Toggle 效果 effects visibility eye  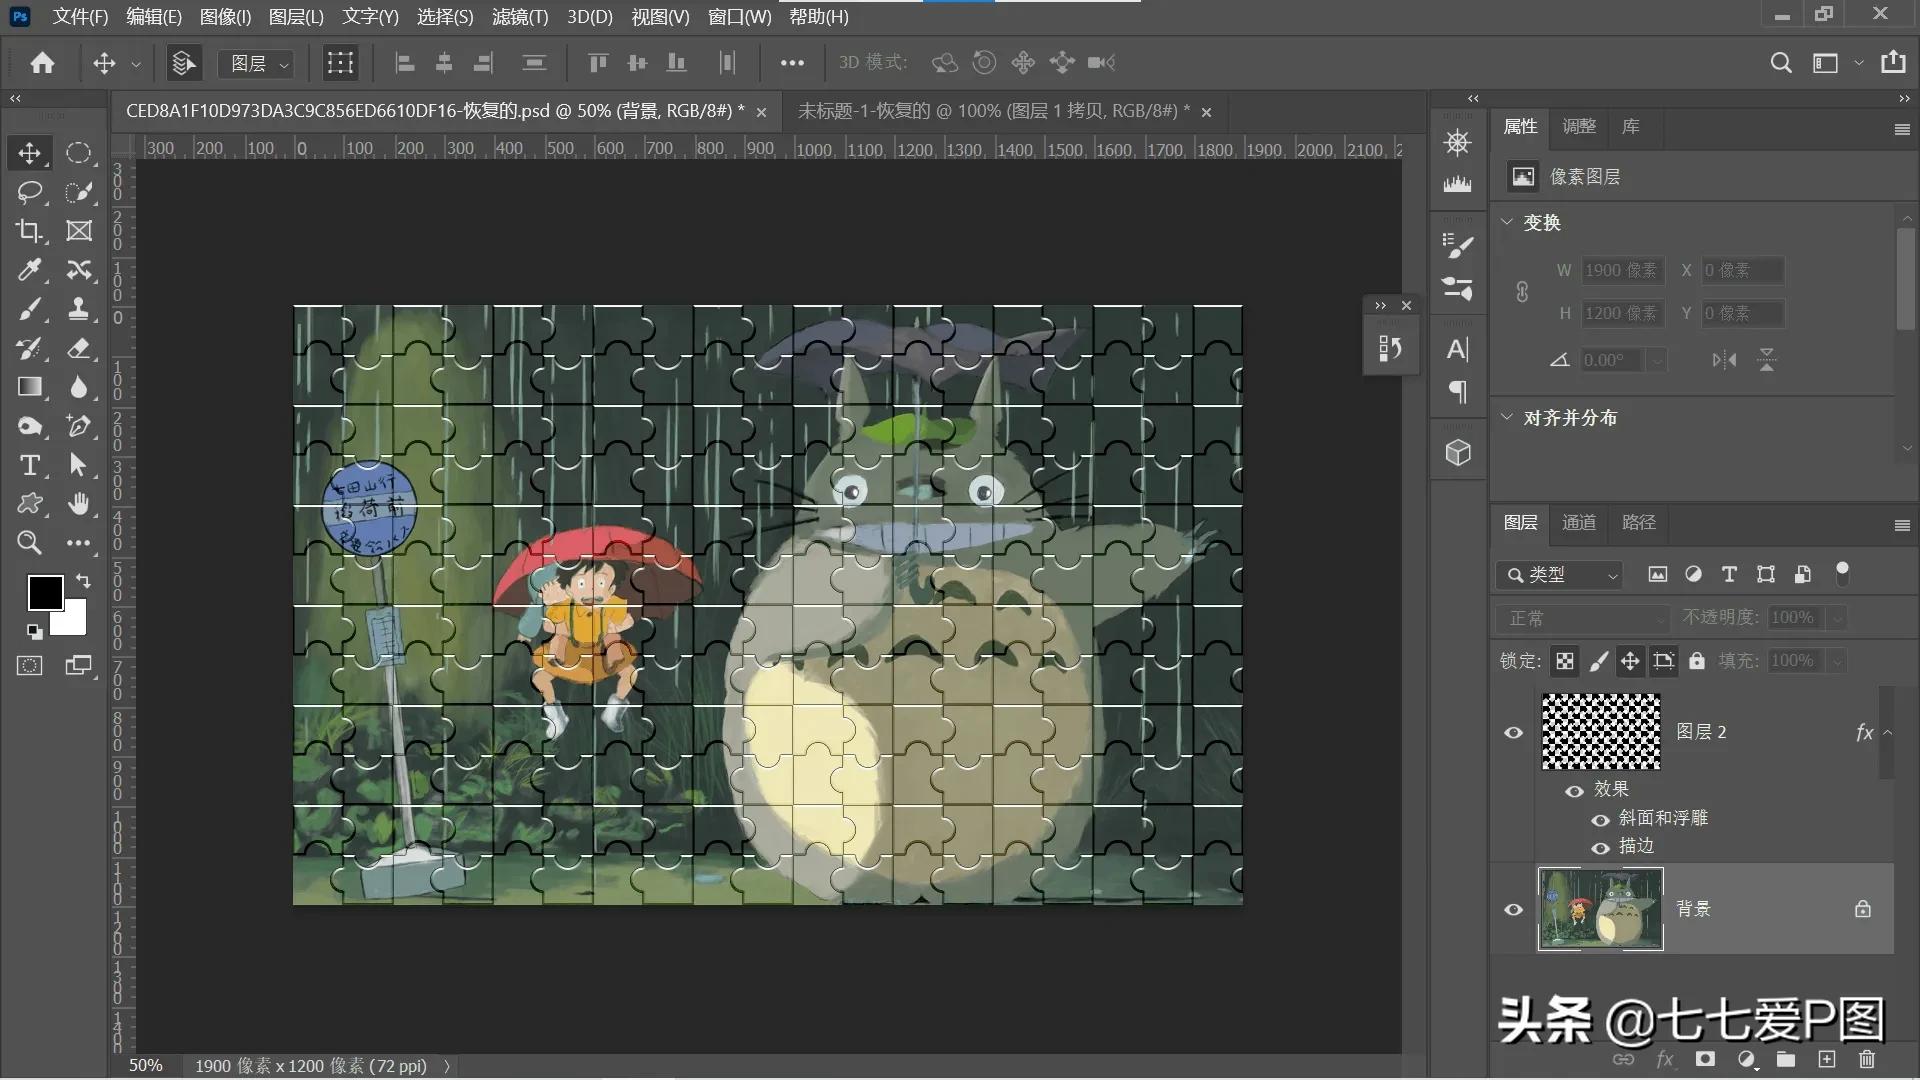tap(1574, 791)
